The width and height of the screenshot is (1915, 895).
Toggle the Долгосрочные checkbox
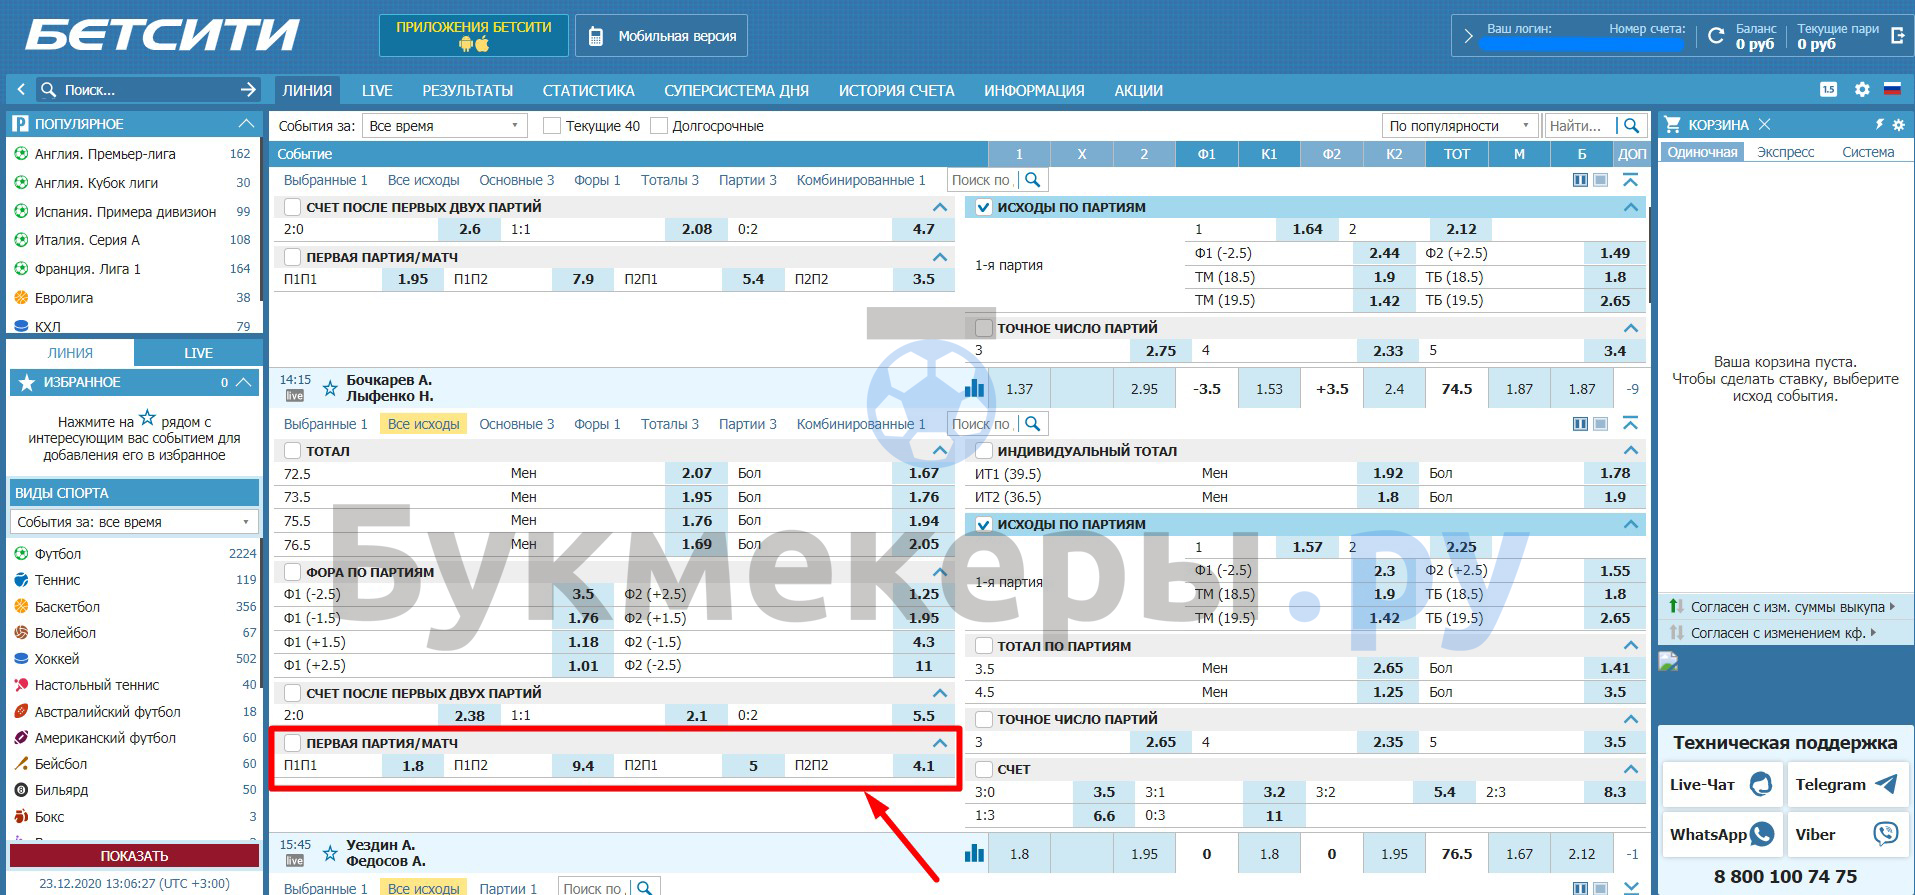coord(658,126)
